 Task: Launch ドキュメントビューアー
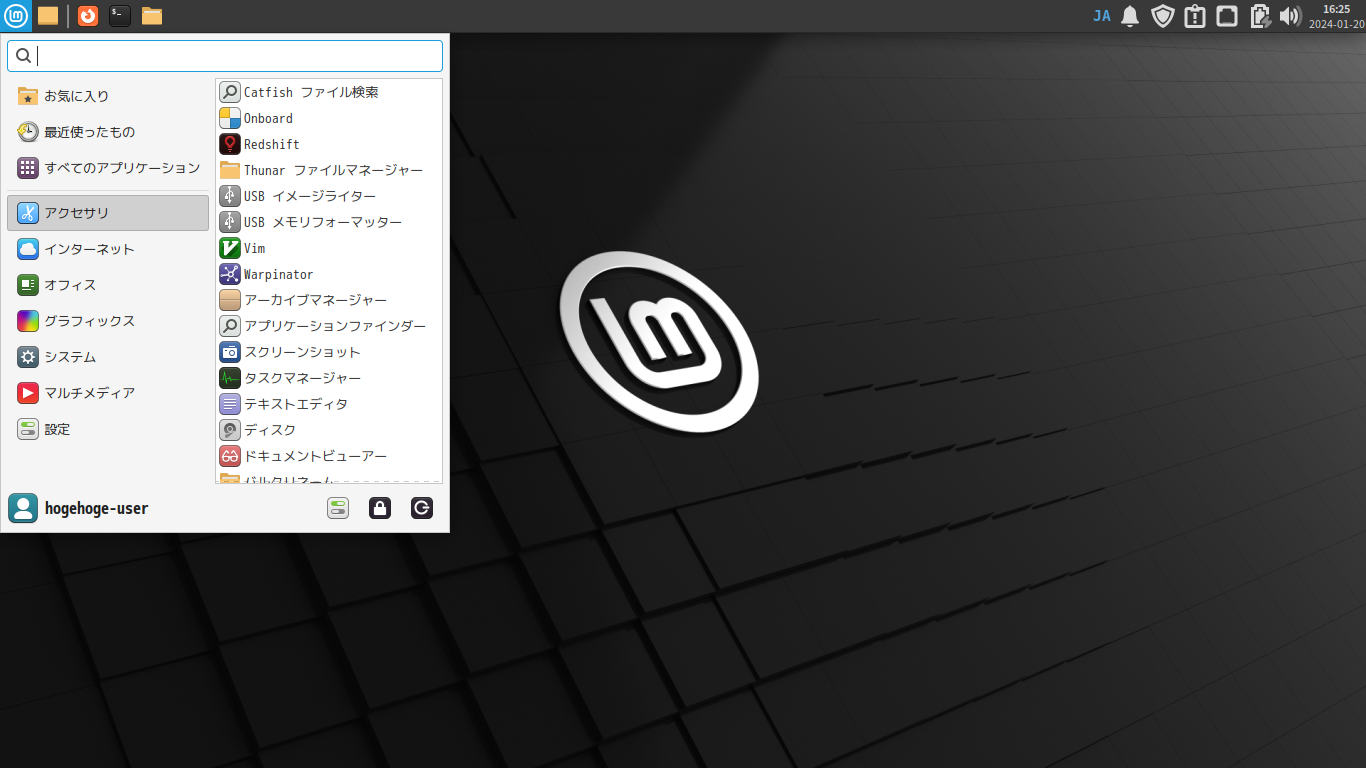point(329,456)
